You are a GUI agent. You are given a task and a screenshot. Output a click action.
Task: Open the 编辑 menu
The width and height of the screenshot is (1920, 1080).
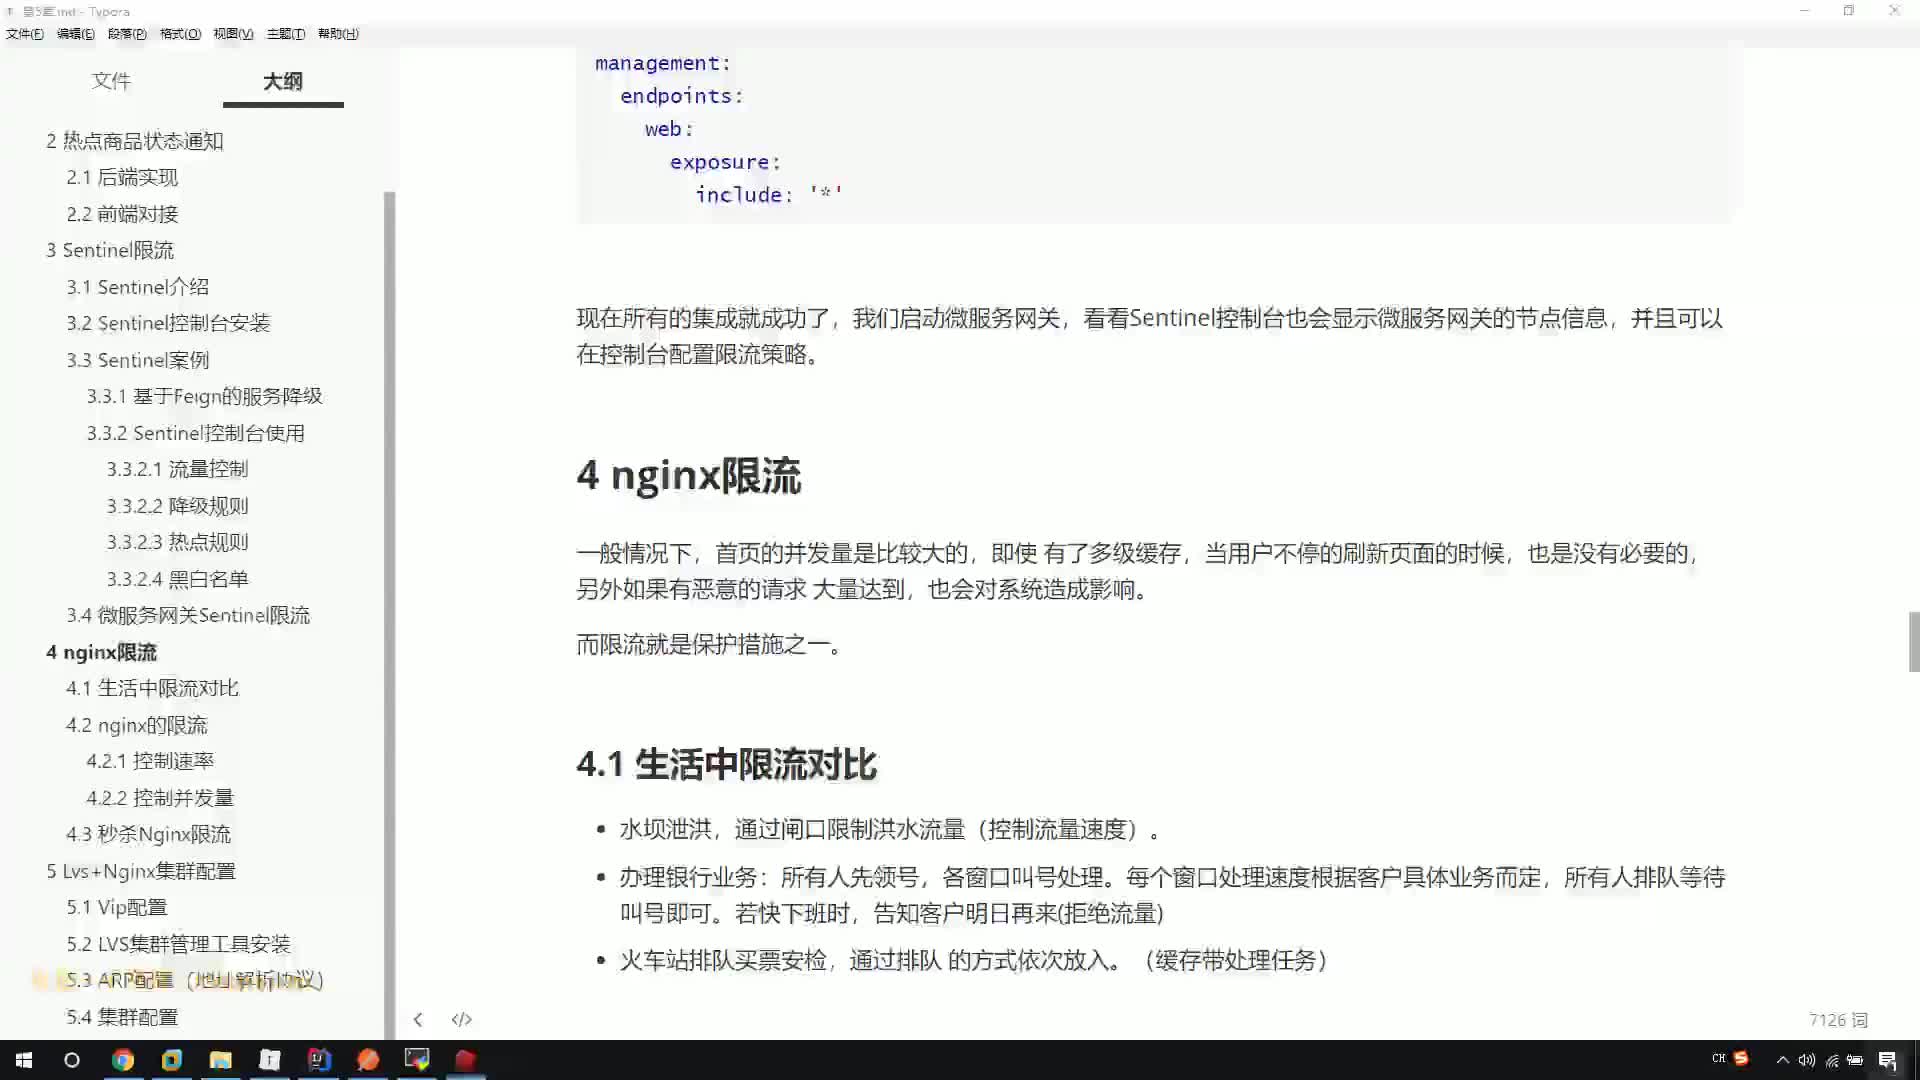coord(76,34)
